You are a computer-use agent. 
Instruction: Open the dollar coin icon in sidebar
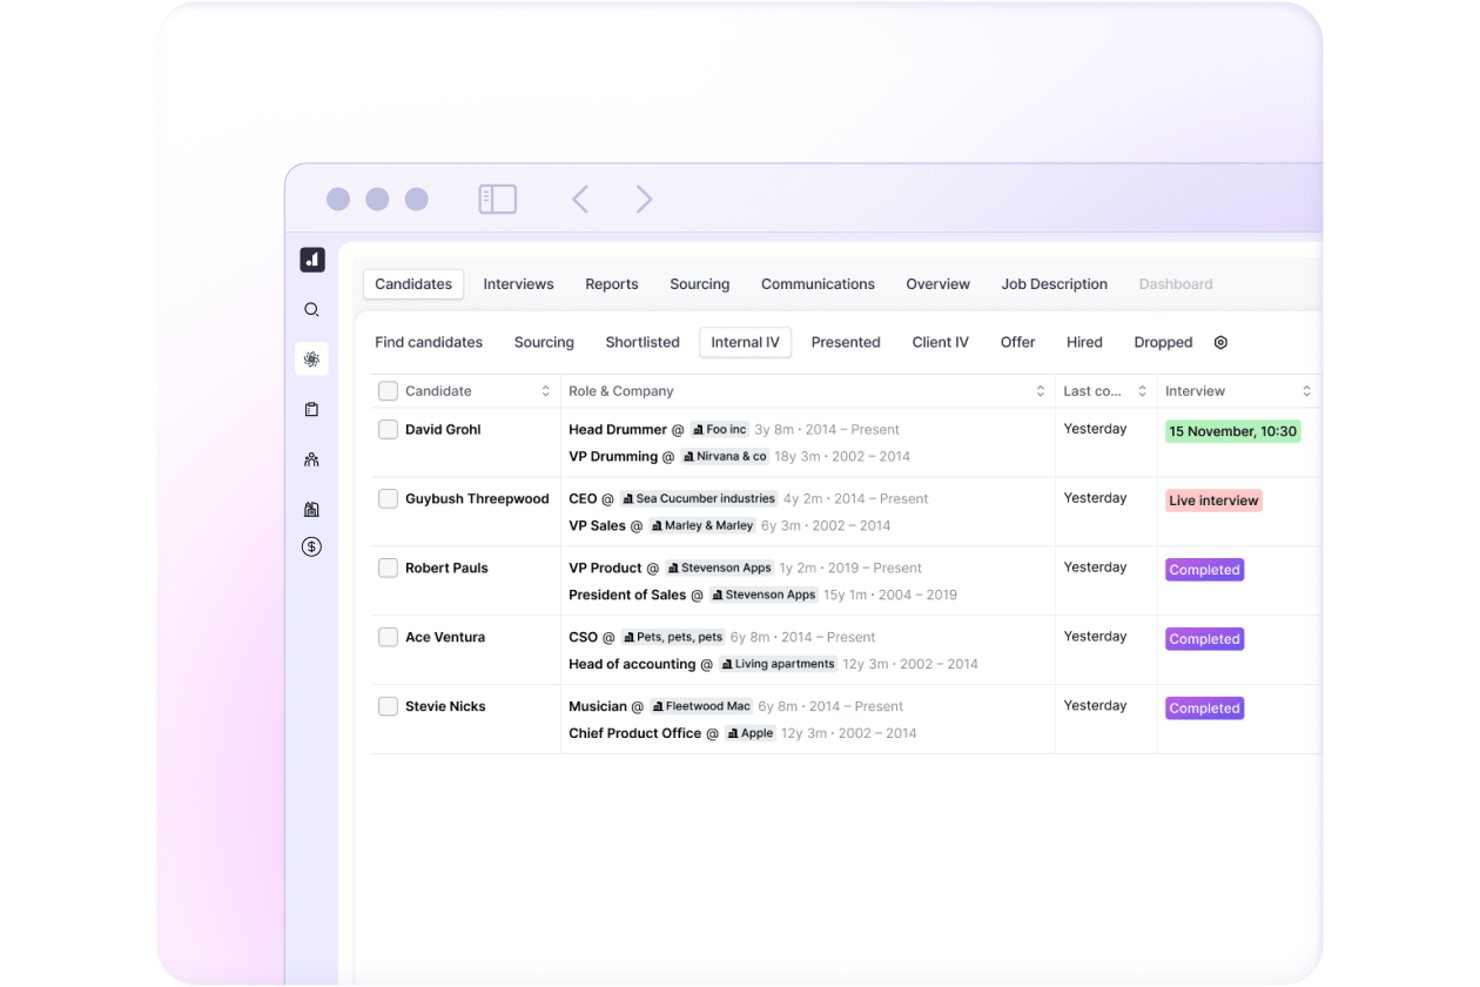312,547
